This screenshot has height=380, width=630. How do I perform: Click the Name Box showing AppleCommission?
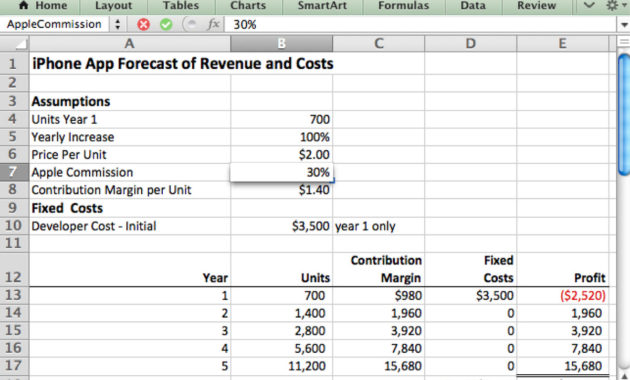tap(54, 25)
